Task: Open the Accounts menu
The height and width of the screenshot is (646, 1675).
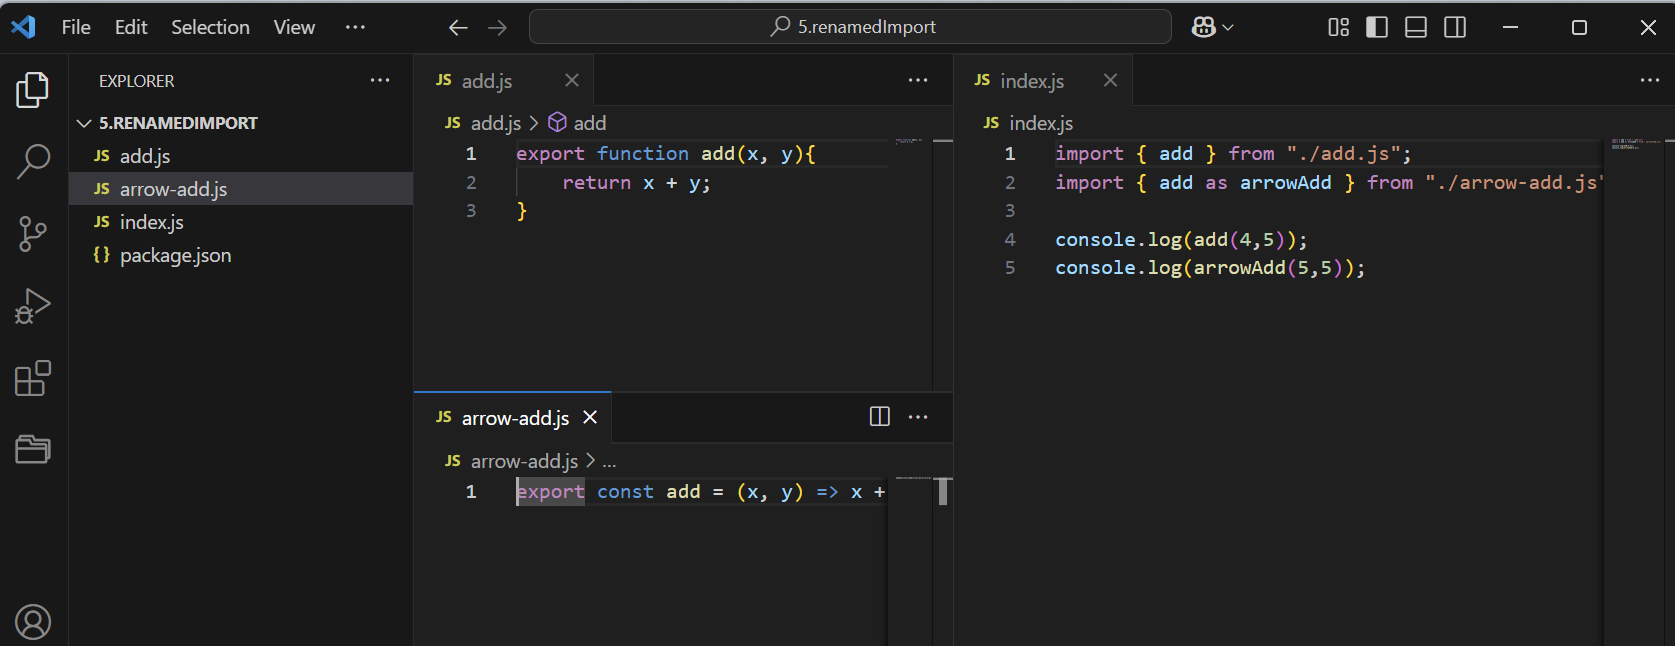Action: coord(33,622)
